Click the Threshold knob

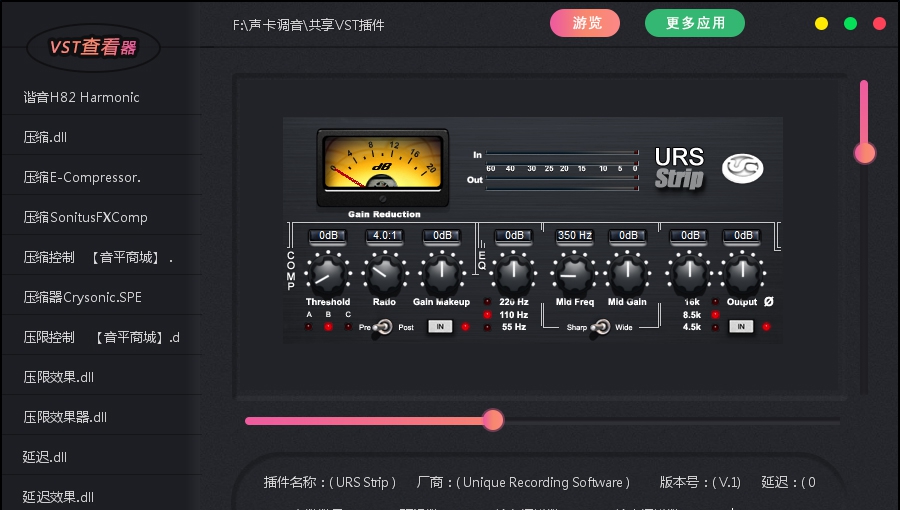328,274
